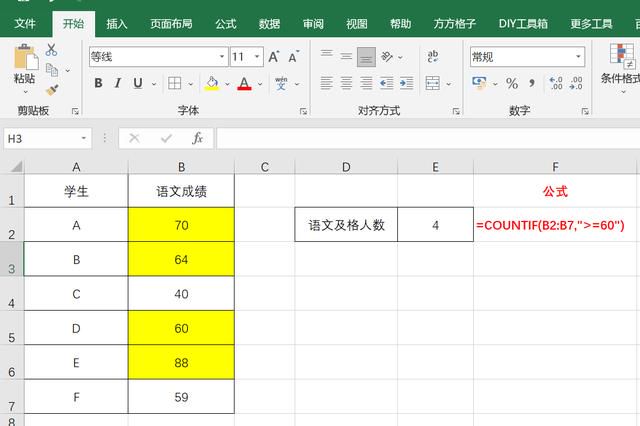Align text left
Screen dimensions: 640x426
pyautogui.click(x=327, y=83)
